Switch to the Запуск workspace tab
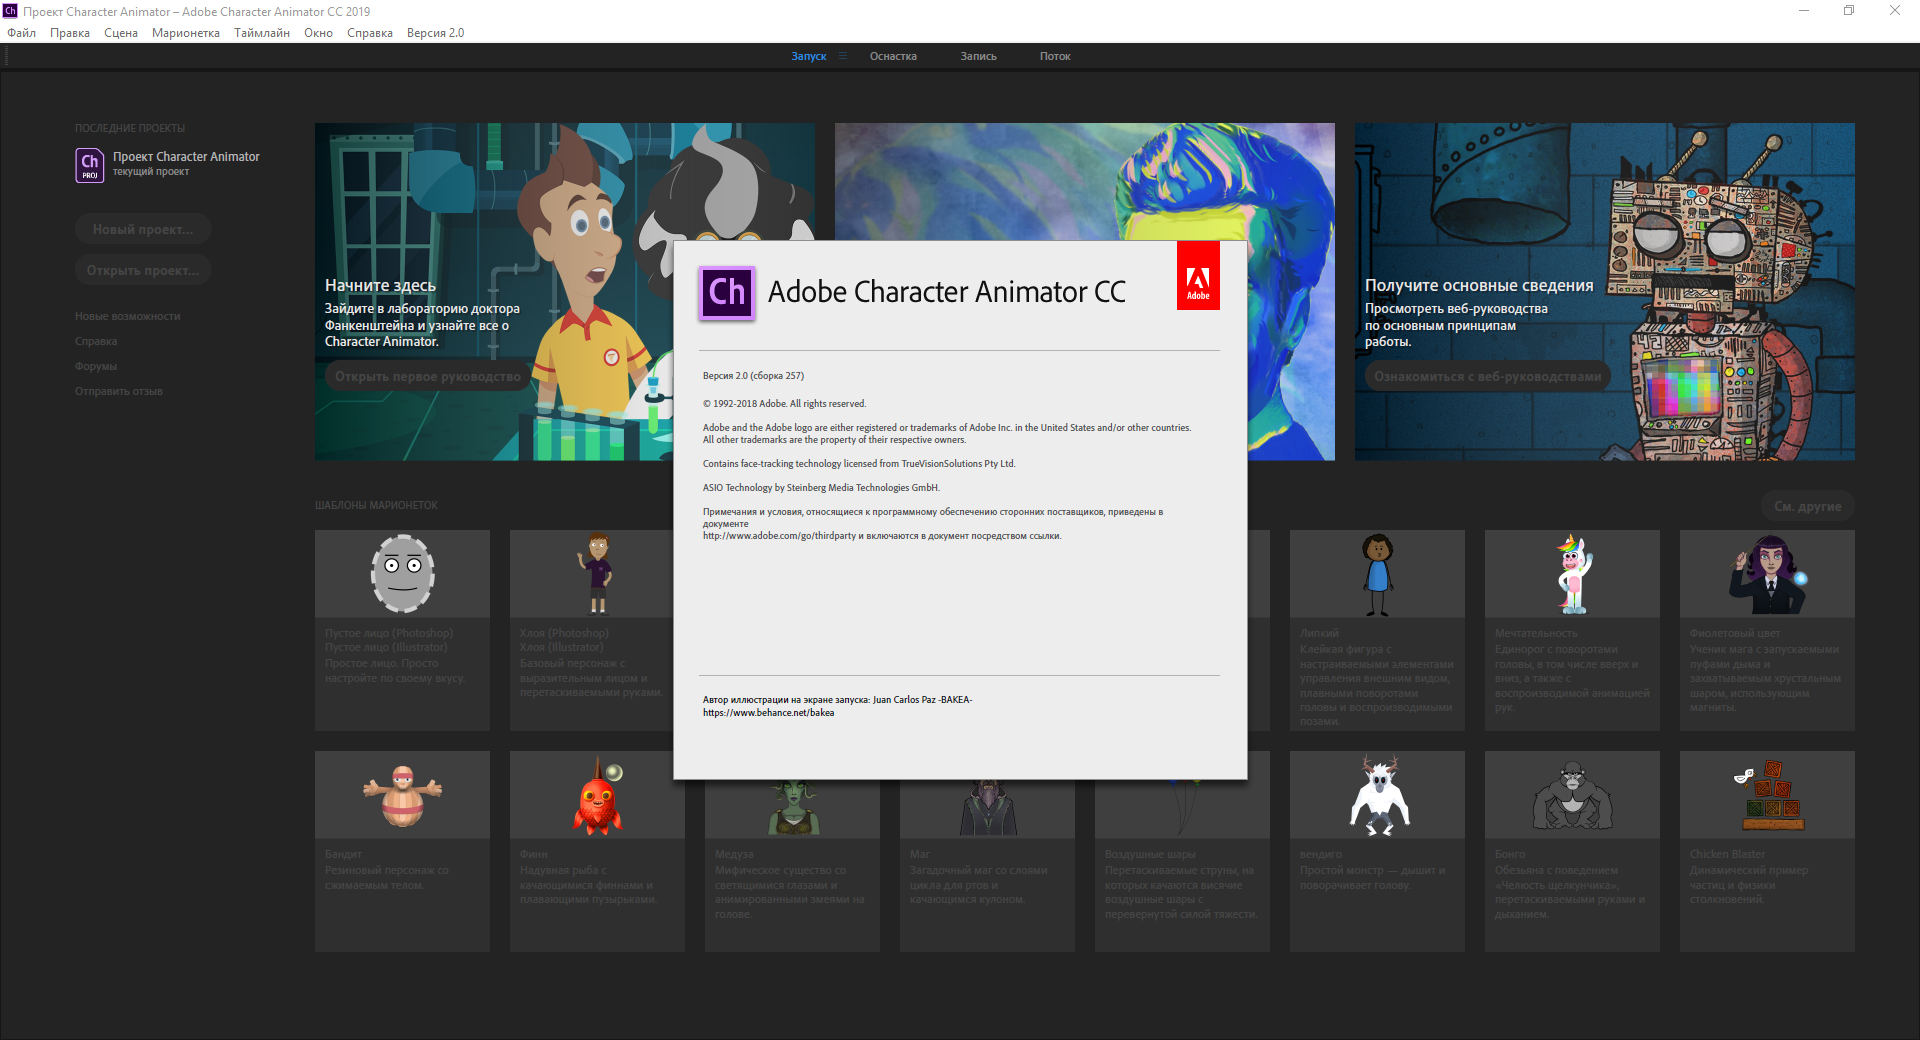Image resolution: width=1920 pixels, height=1040 pixels. tap(808, 56)
